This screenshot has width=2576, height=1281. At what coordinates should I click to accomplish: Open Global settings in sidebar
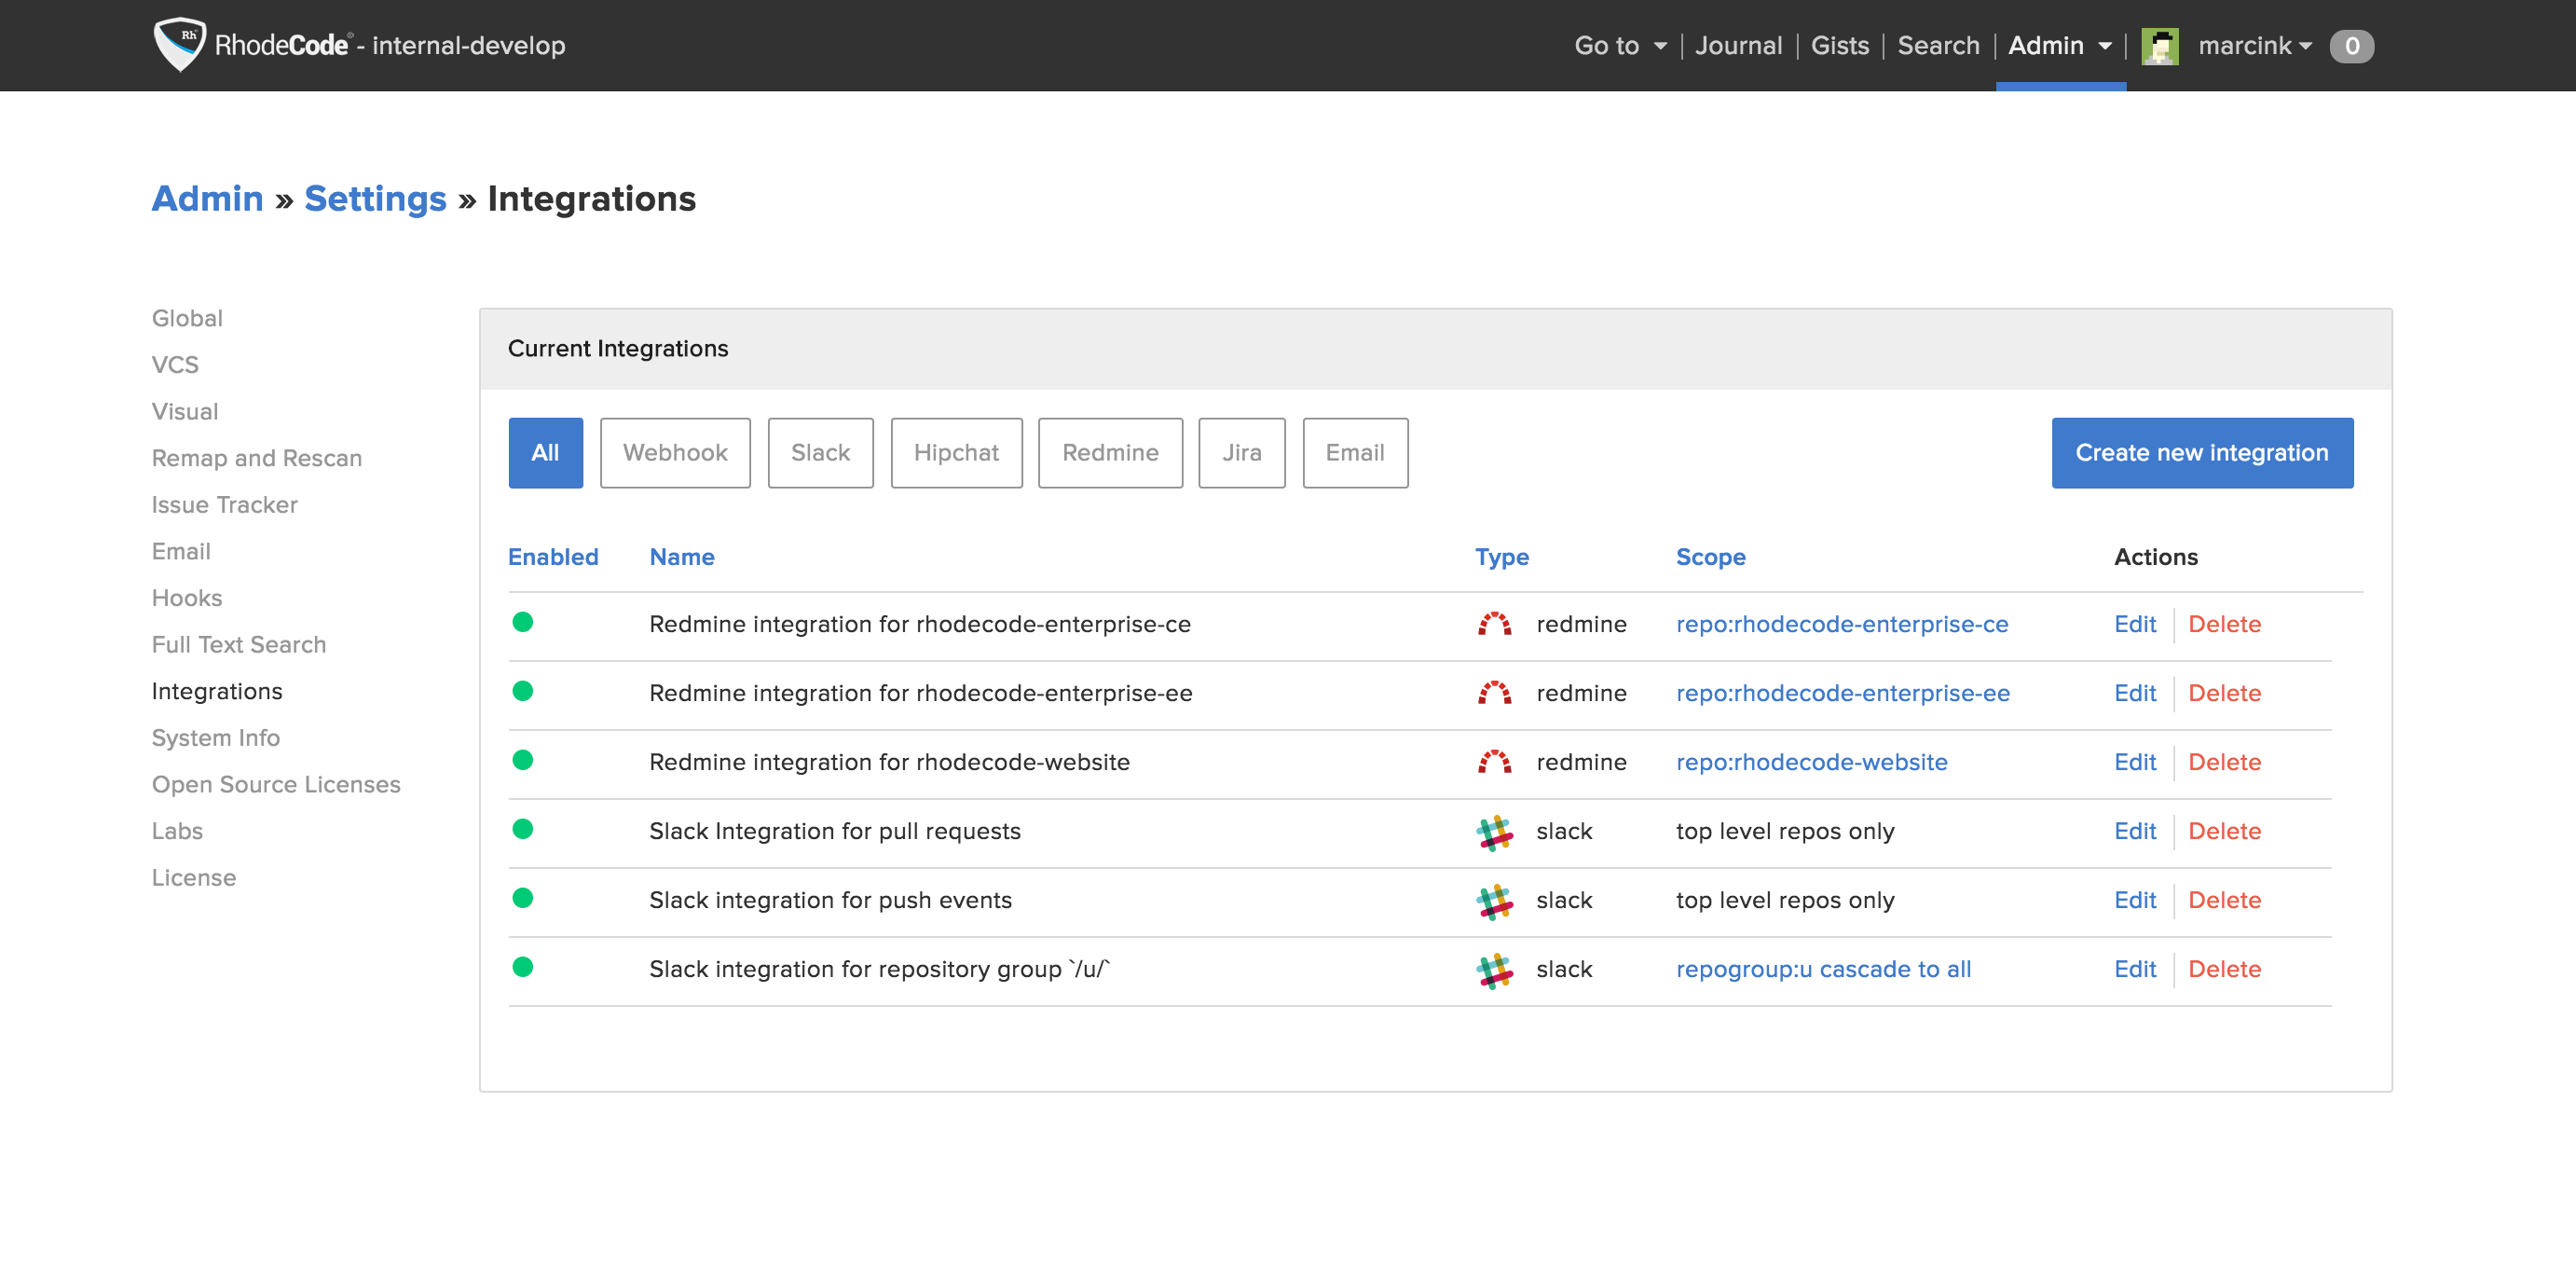[x=187, y=318]
